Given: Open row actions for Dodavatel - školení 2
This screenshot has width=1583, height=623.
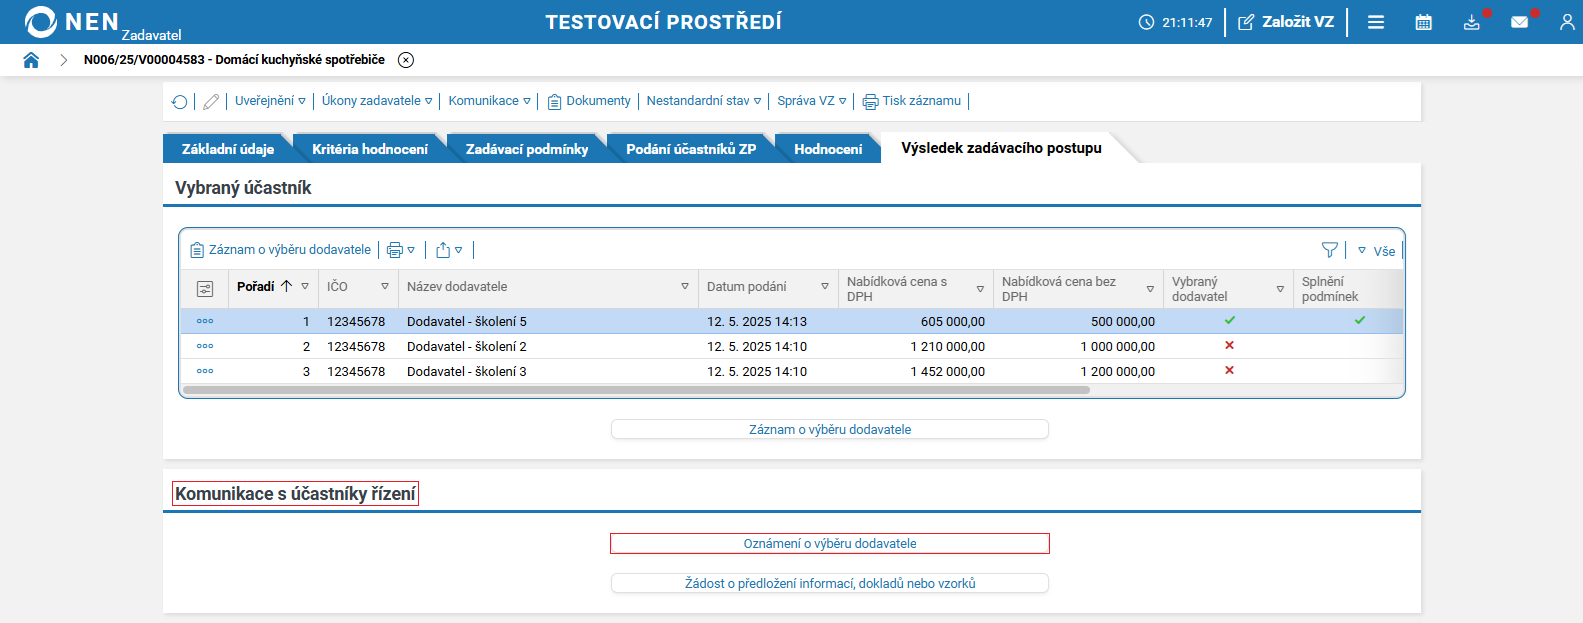Looking at the screenshot, I should [205, 347].
